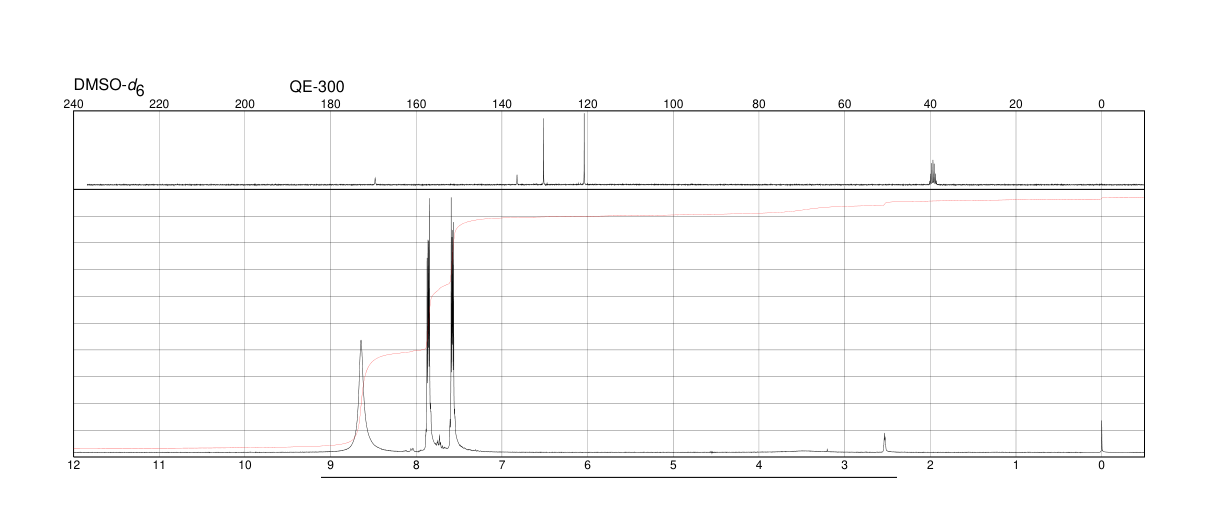Click the 240 tick on carbon axis

(73, 104)
